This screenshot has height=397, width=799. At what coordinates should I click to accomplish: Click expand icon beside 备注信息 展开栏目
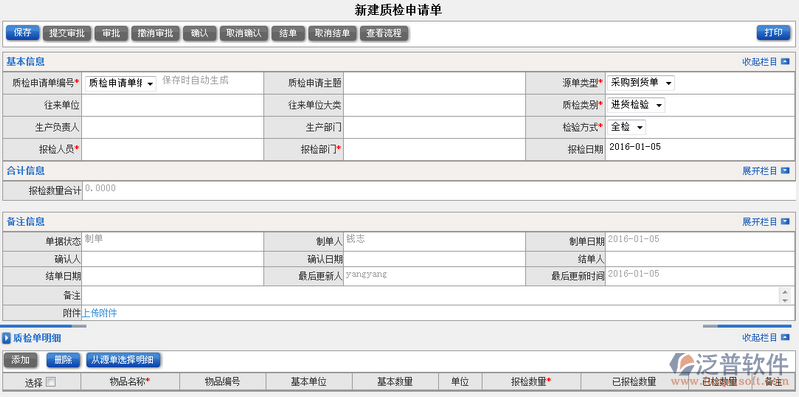click(785, 222)
